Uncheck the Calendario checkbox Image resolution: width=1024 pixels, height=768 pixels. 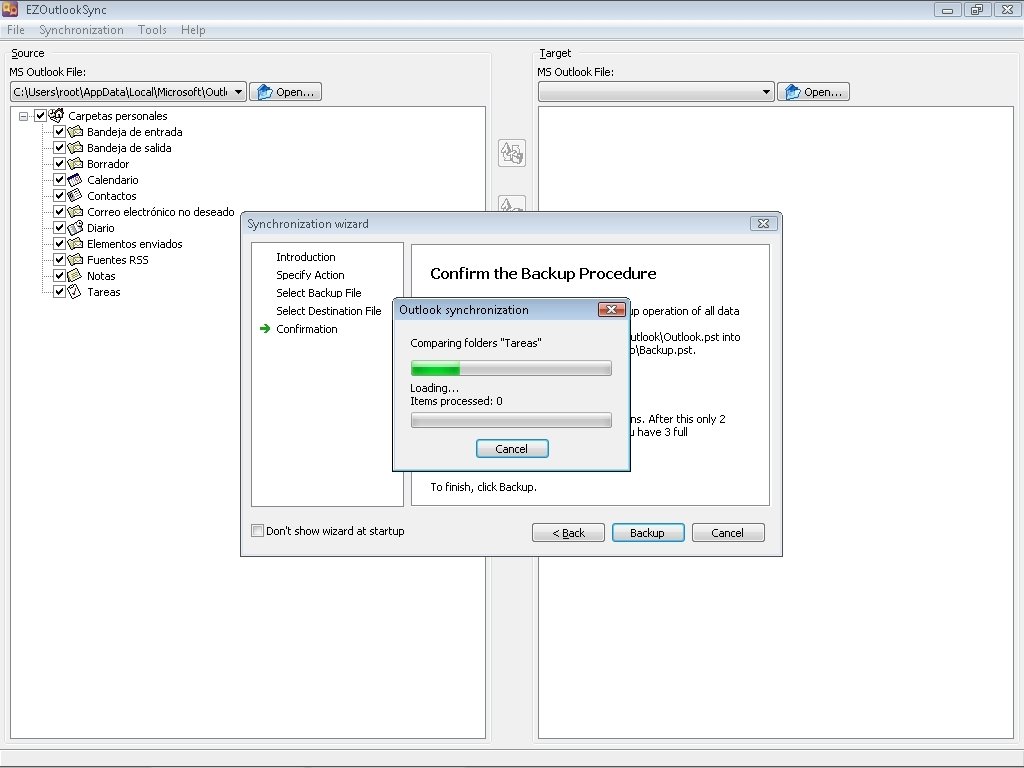pyautogui.click(x=59, y=180)
